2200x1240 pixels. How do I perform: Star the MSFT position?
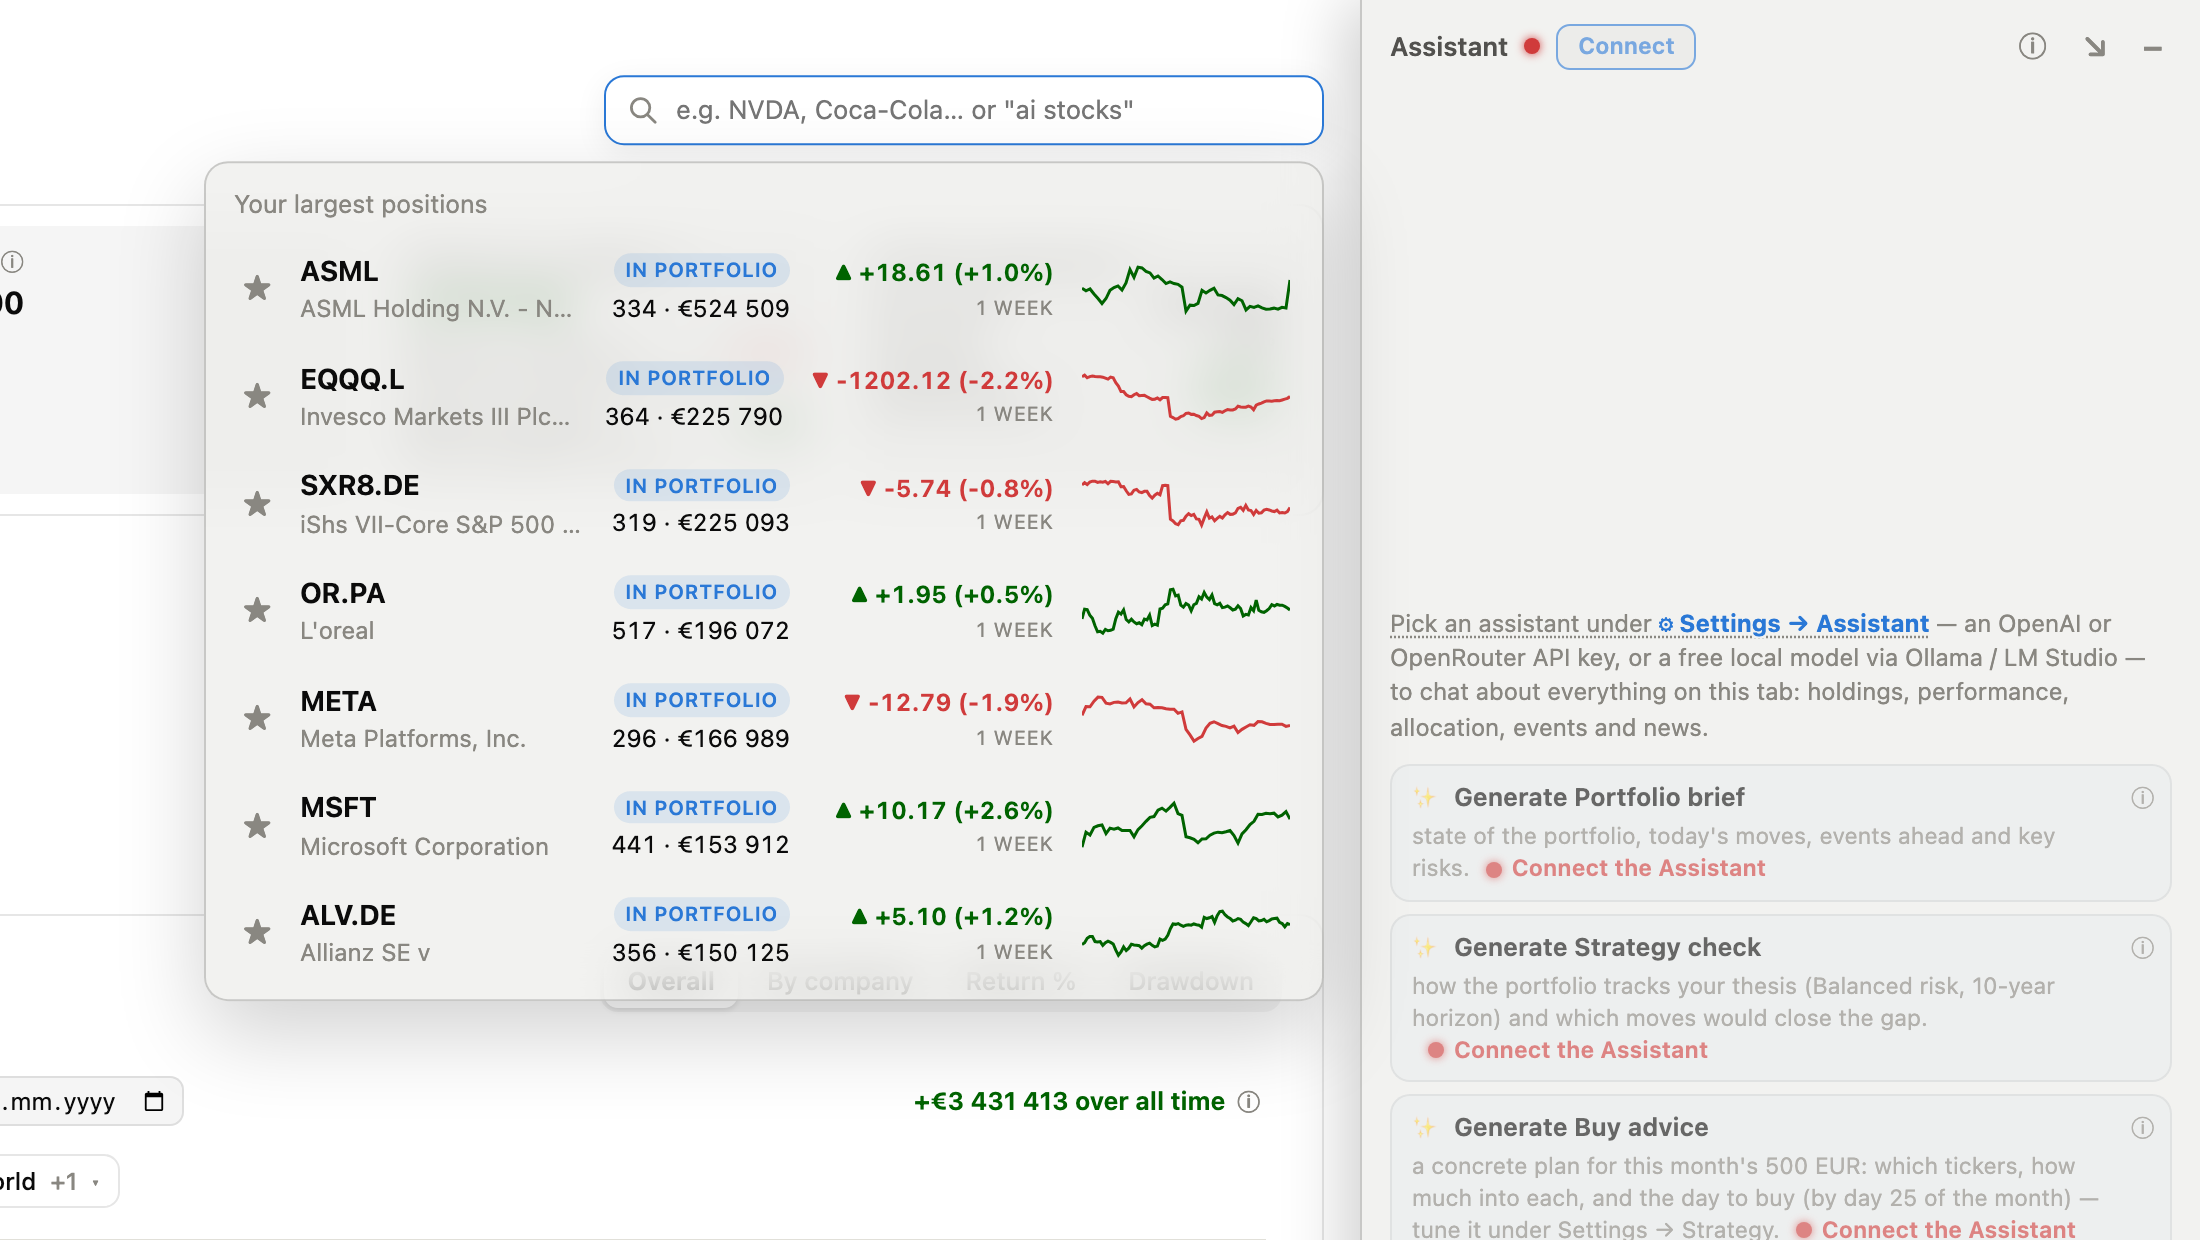tap(257, 826)
